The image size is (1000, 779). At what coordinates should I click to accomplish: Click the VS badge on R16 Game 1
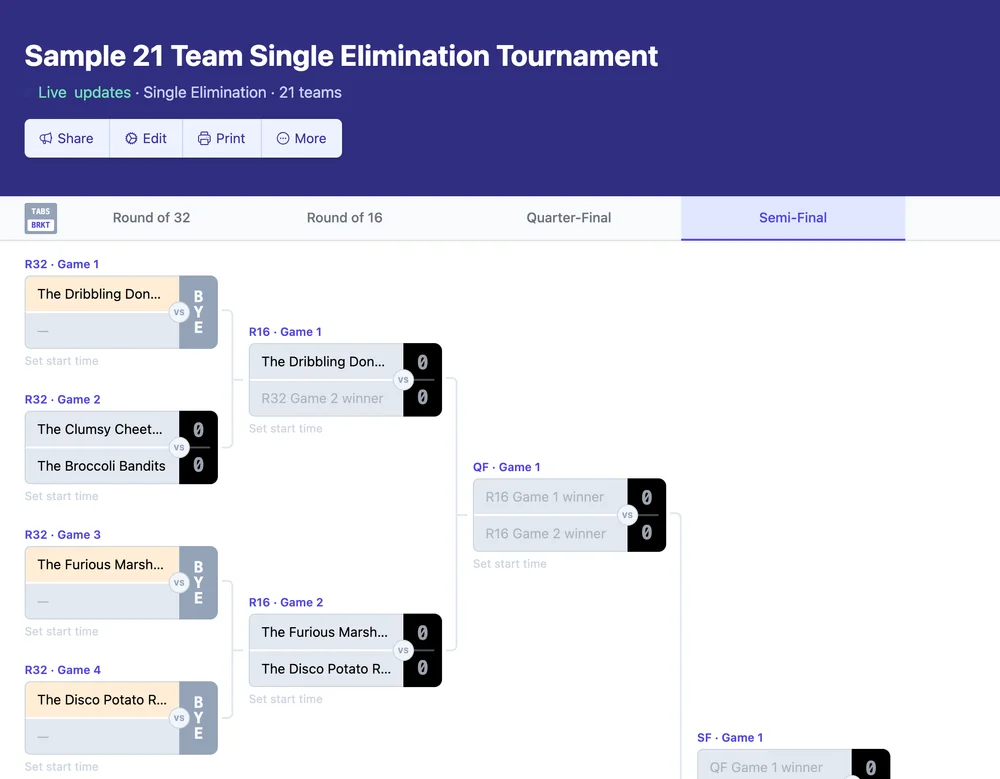pyautogui.click(x=403, y=380)
